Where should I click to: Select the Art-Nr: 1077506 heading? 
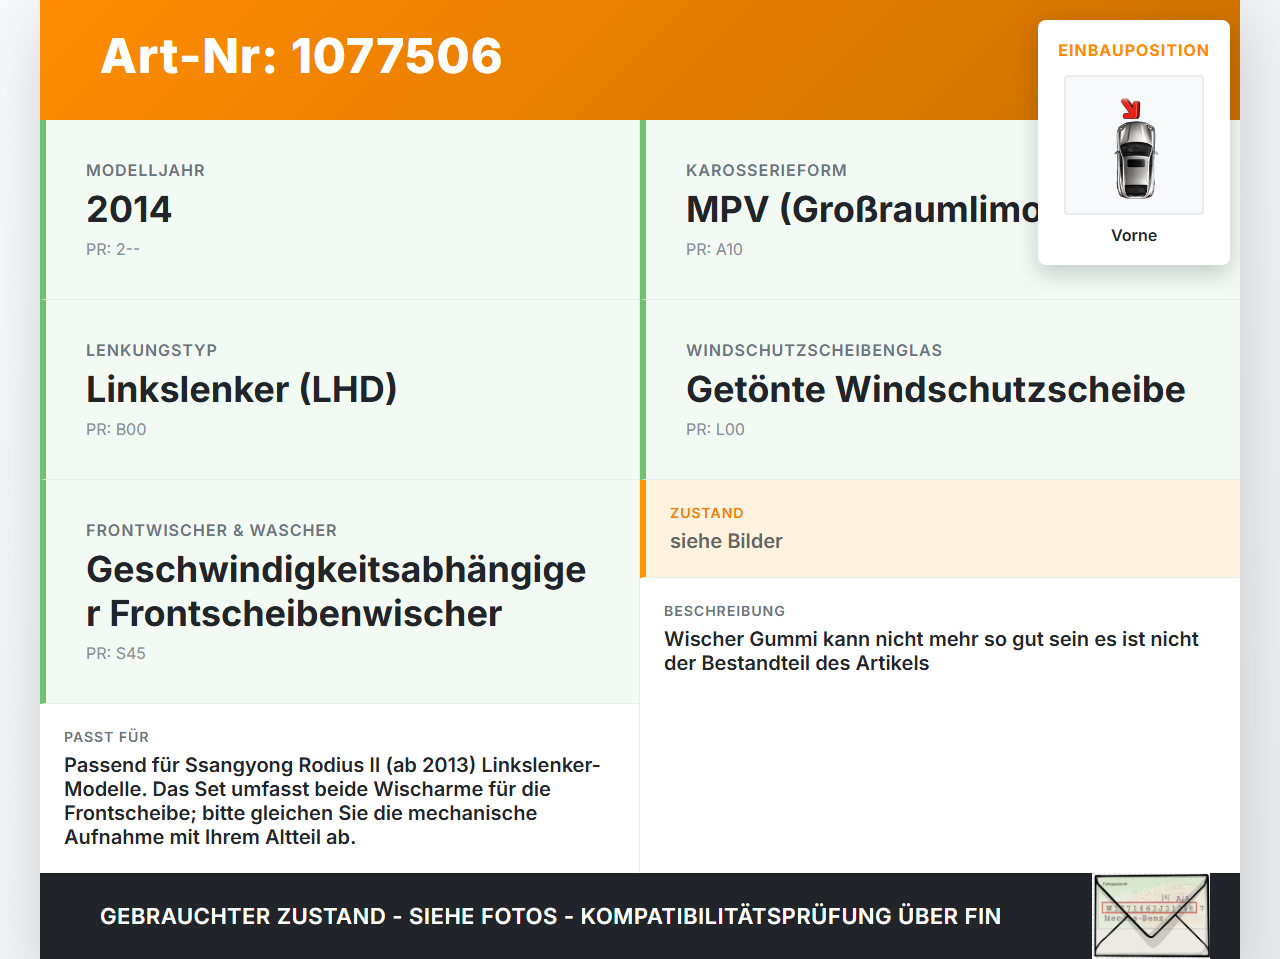point(301,56)
